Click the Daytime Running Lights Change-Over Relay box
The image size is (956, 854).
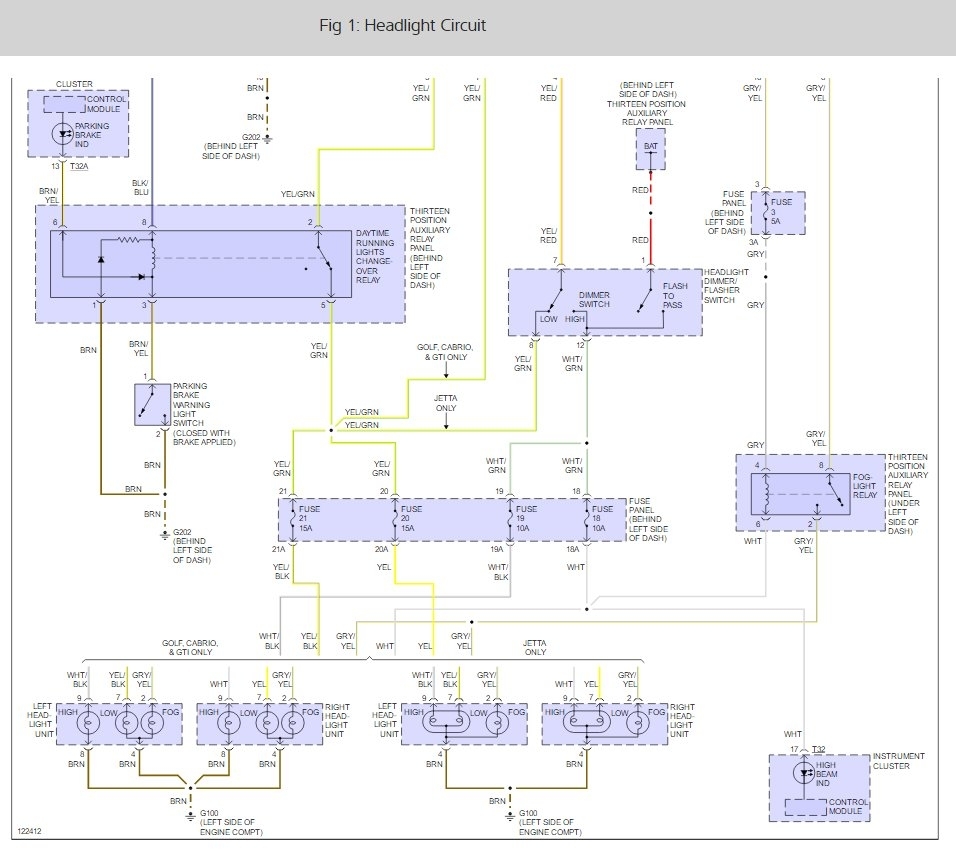click(201, 264)
